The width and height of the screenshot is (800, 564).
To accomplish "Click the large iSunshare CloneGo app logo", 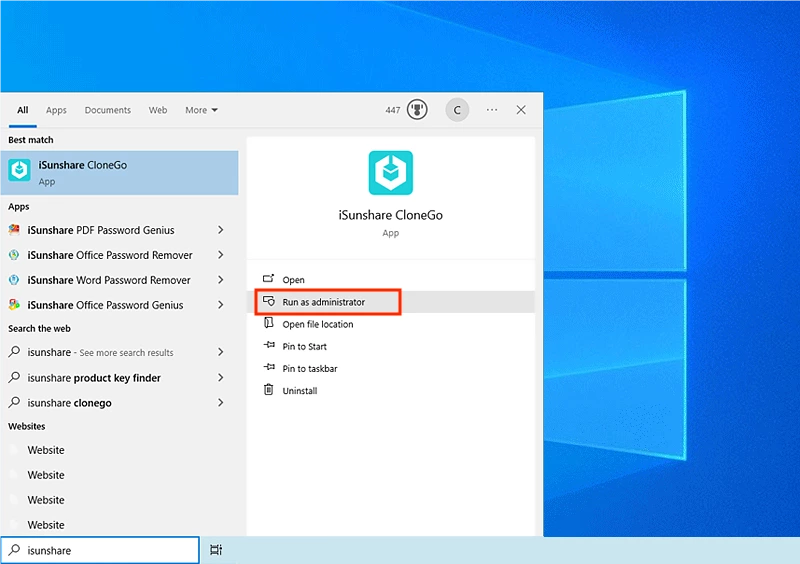I will [391, 173].
